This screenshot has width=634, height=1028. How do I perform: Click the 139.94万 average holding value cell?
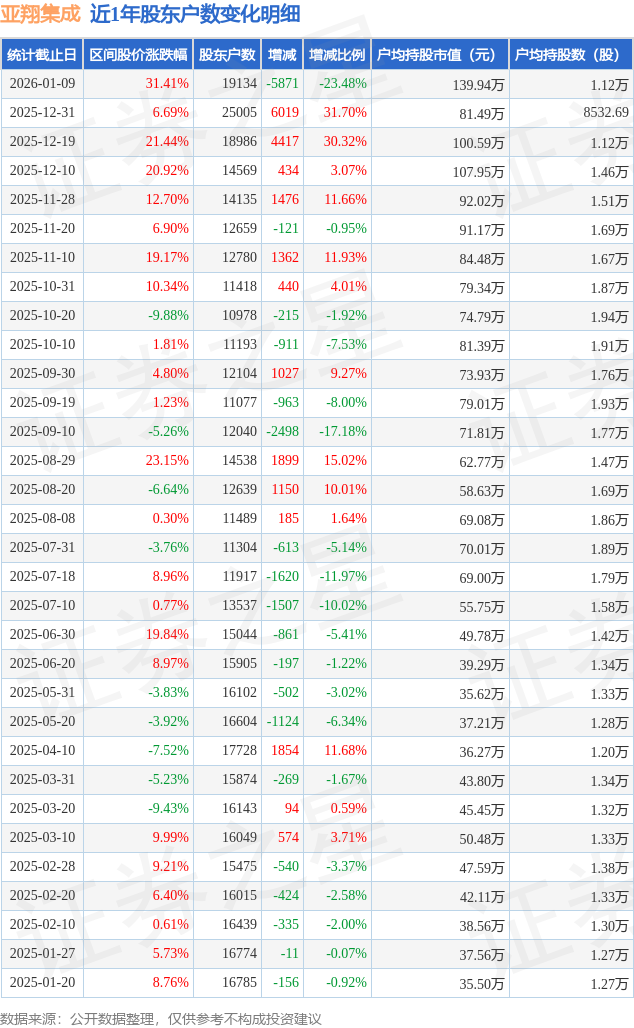[478, 85]
